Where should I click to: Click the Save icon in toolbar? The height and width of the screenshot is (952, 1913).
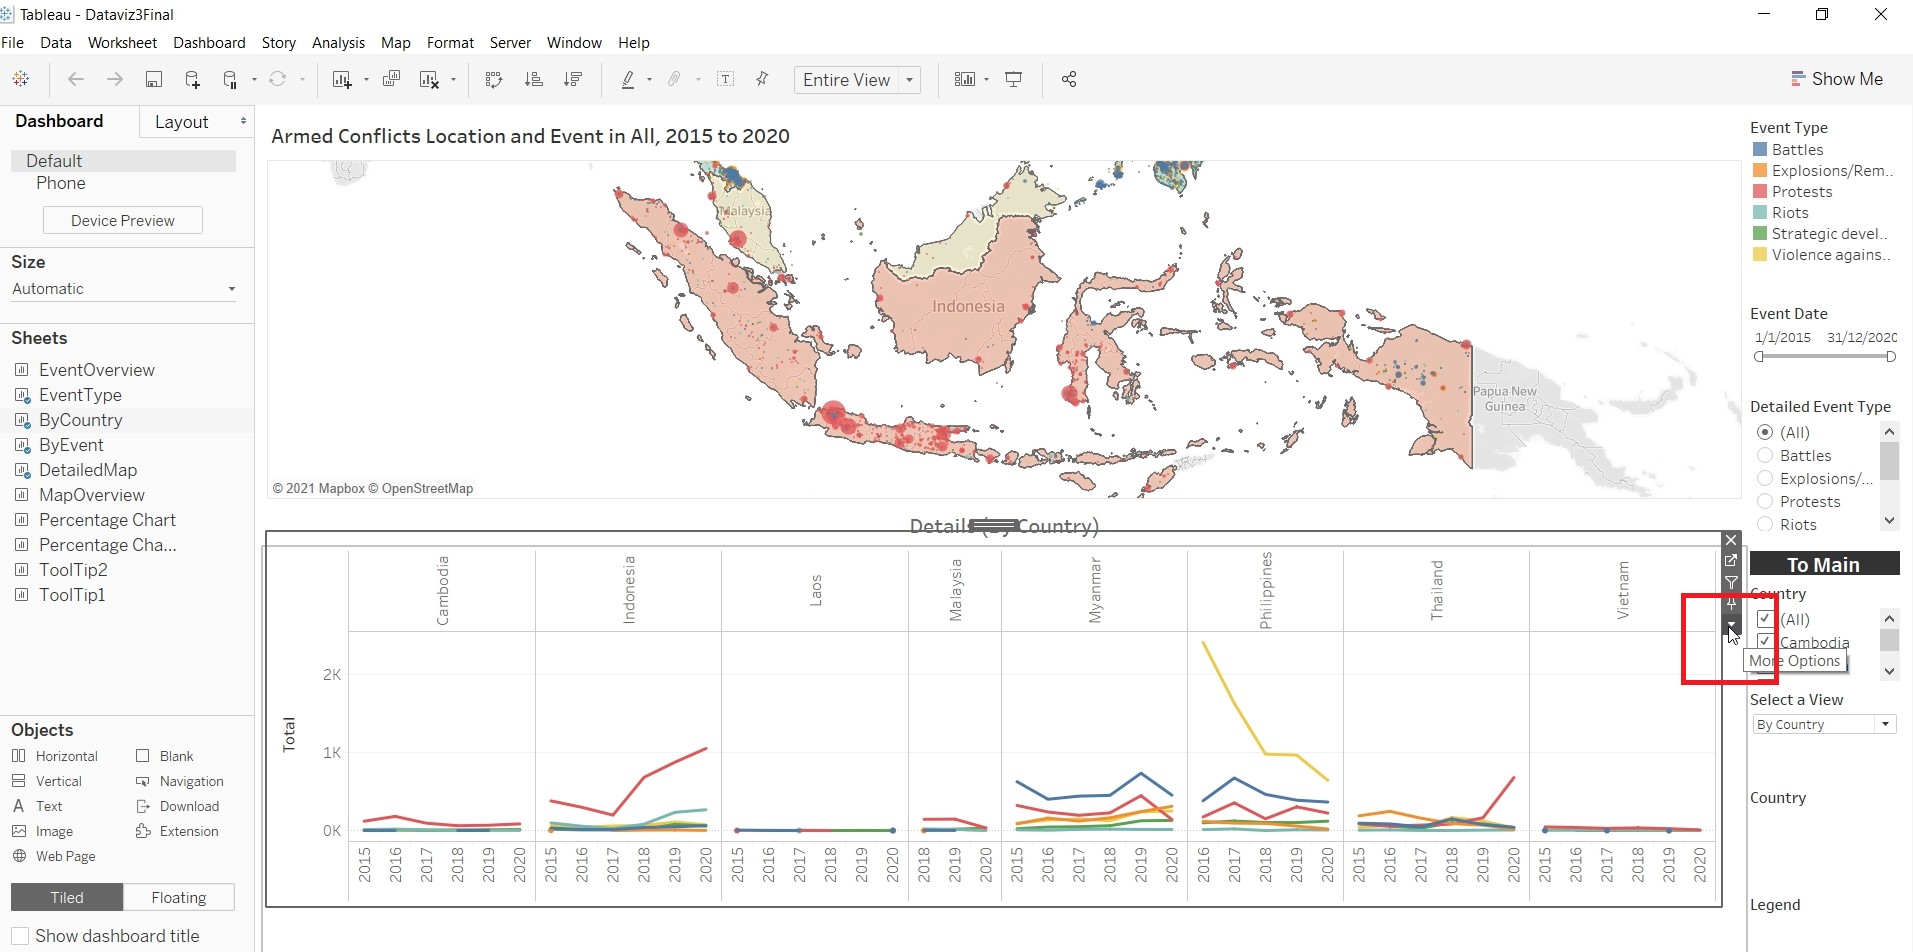[154, 80]
